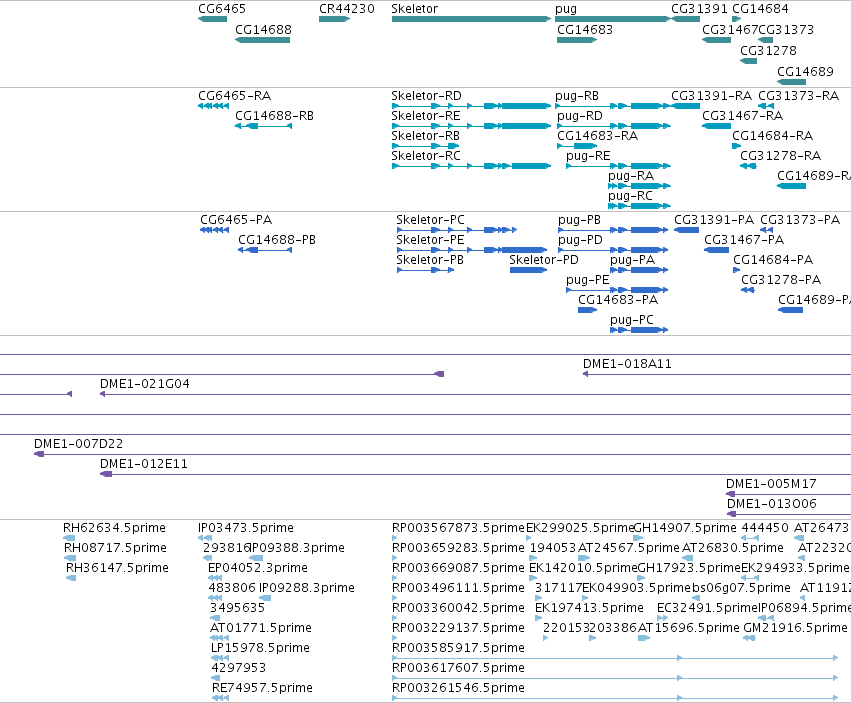Image resolution: width=851 pixels, height=703 pixels.
Task: Click the EK197413.5prime EST label
Action: tap(589, 609)
